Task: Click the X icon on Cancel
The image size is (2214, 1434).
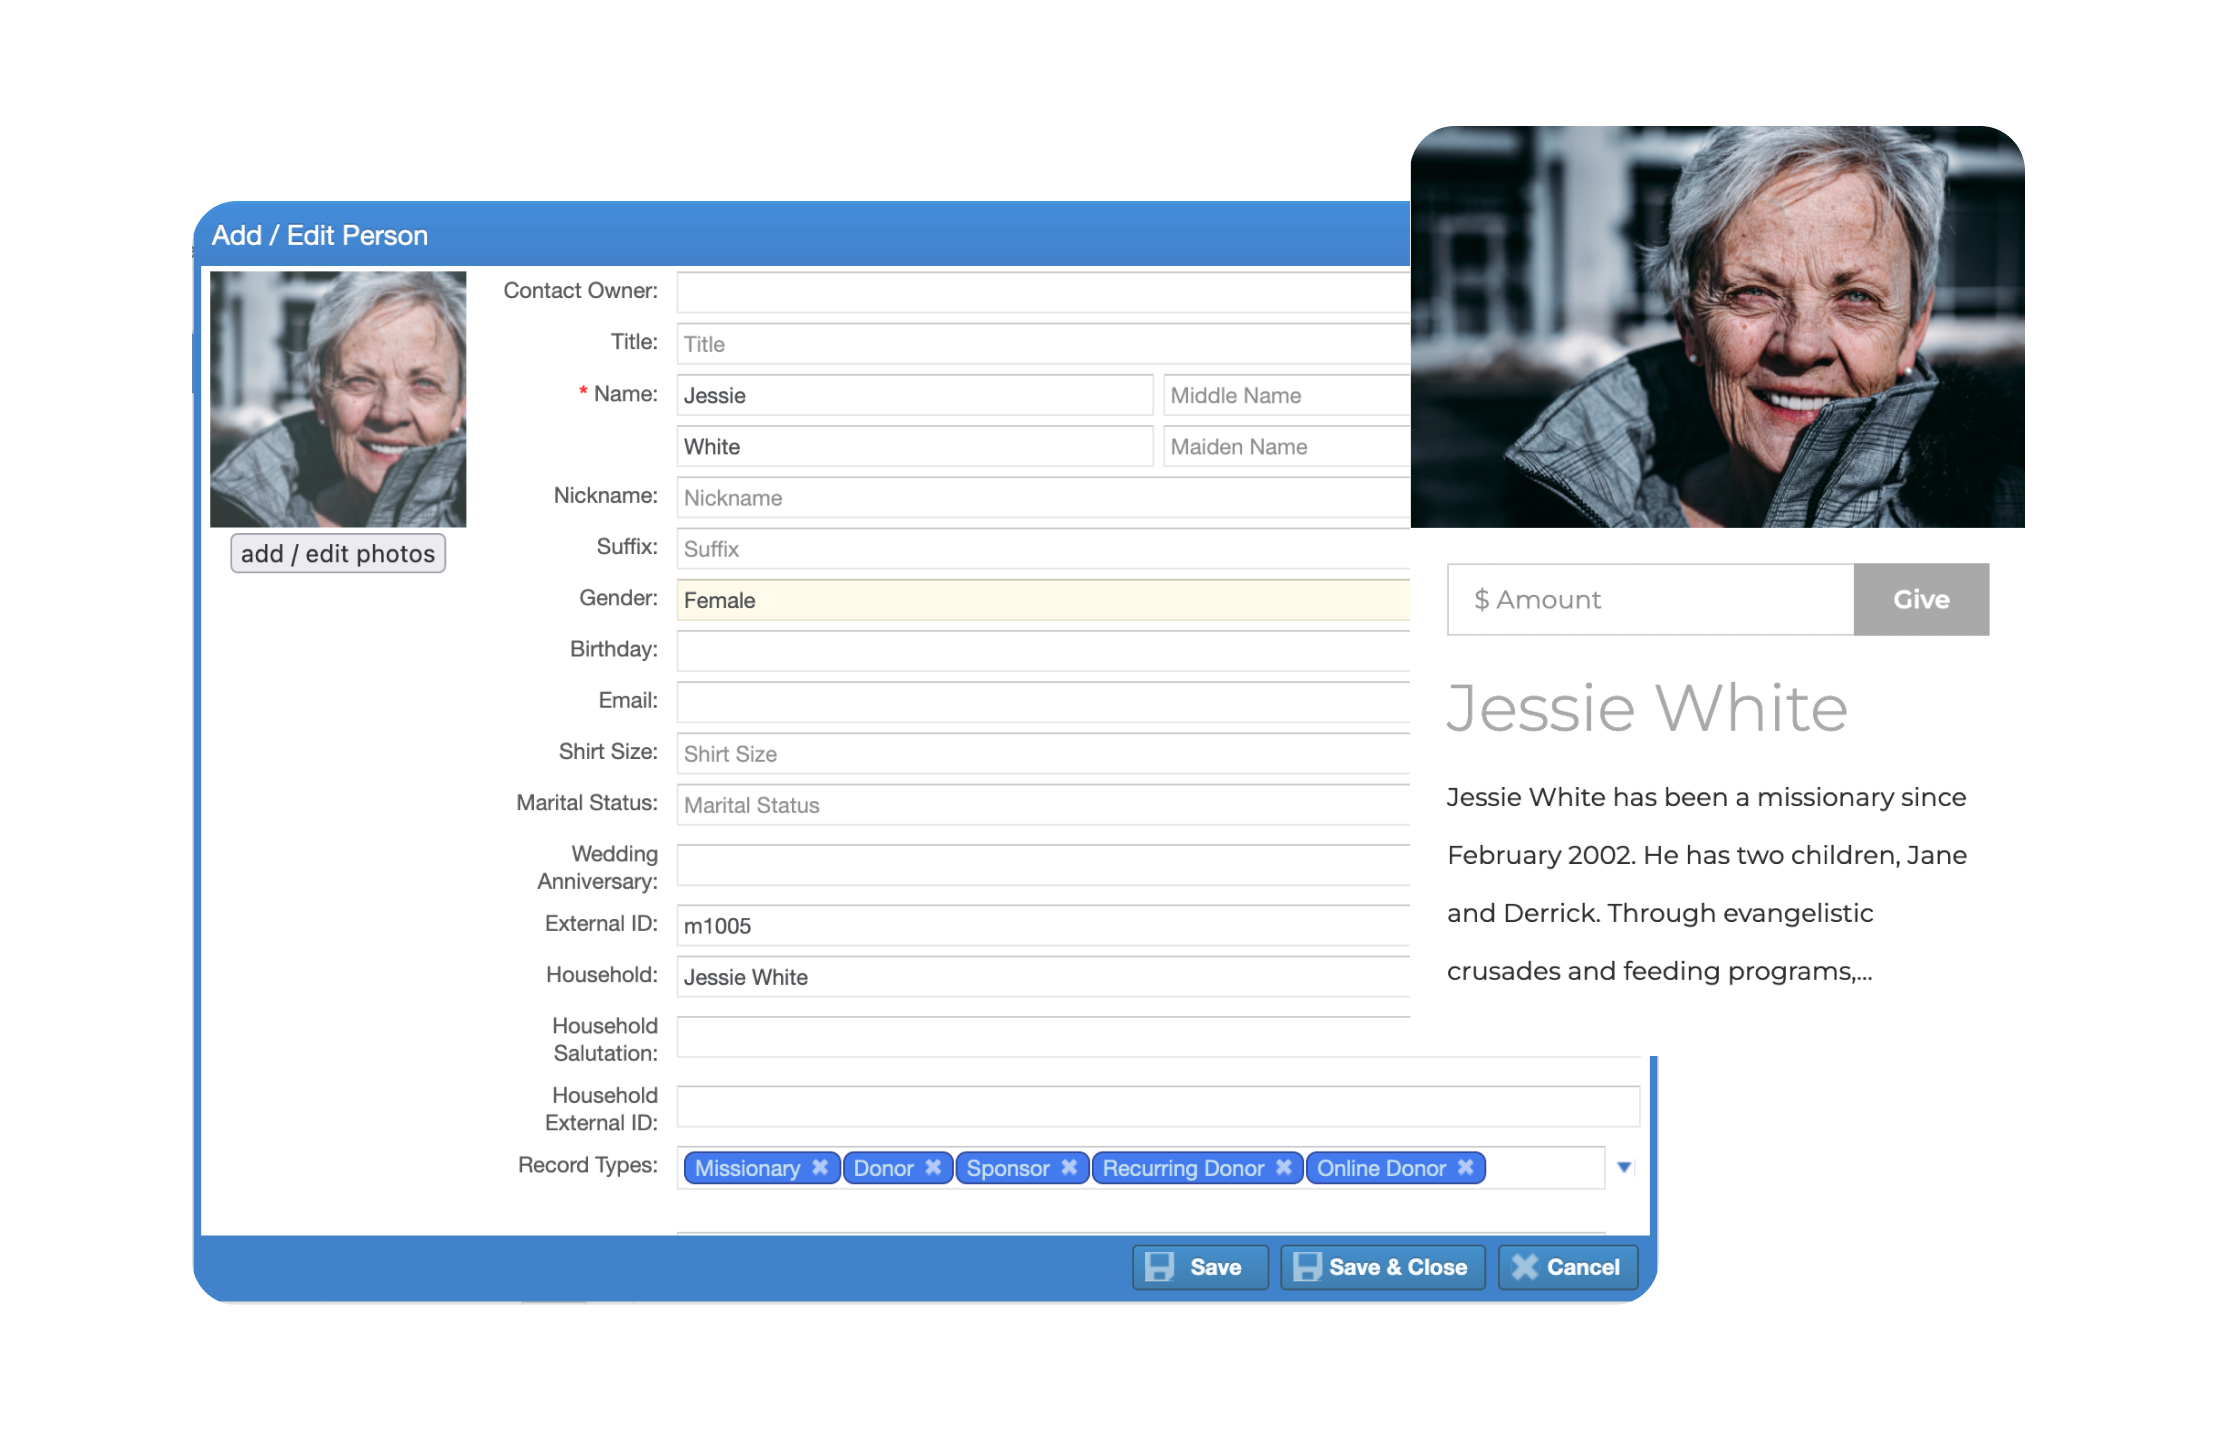Action: pyautogui.click(x=1524, y=1267)
